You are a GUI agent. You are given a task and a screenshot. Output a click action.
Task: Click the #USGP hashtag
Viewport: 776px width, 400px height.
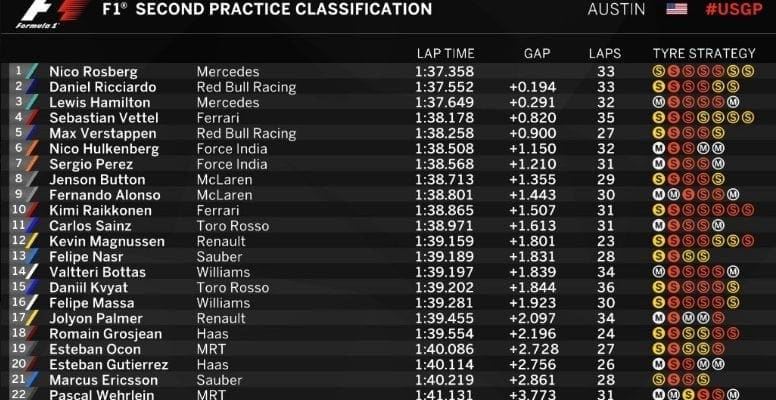pos(733,9)
